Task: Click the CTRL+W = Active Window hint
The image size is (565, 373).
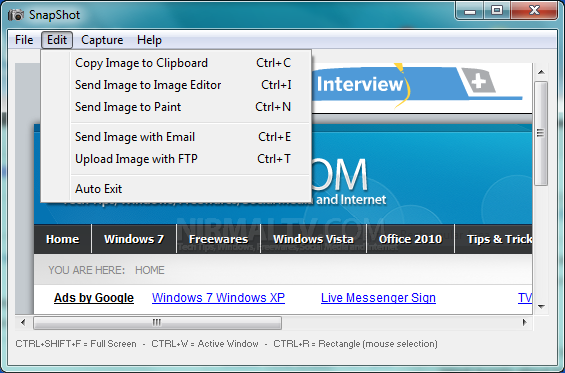Action: pyautogui.click(x=205, y=344)
